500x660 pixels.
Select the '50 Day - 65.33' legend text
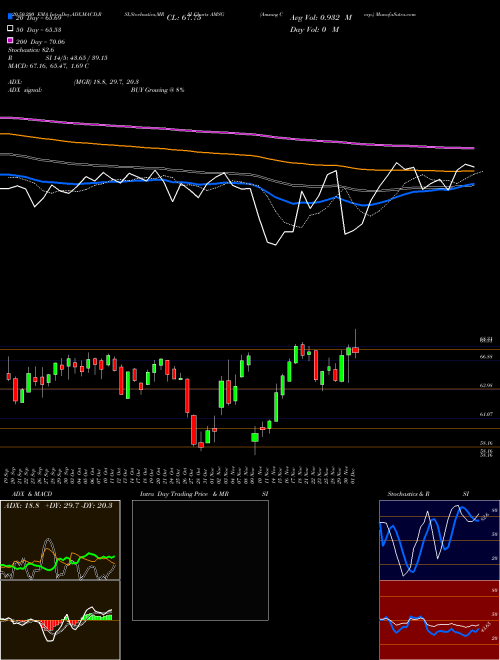pos(39,30)
